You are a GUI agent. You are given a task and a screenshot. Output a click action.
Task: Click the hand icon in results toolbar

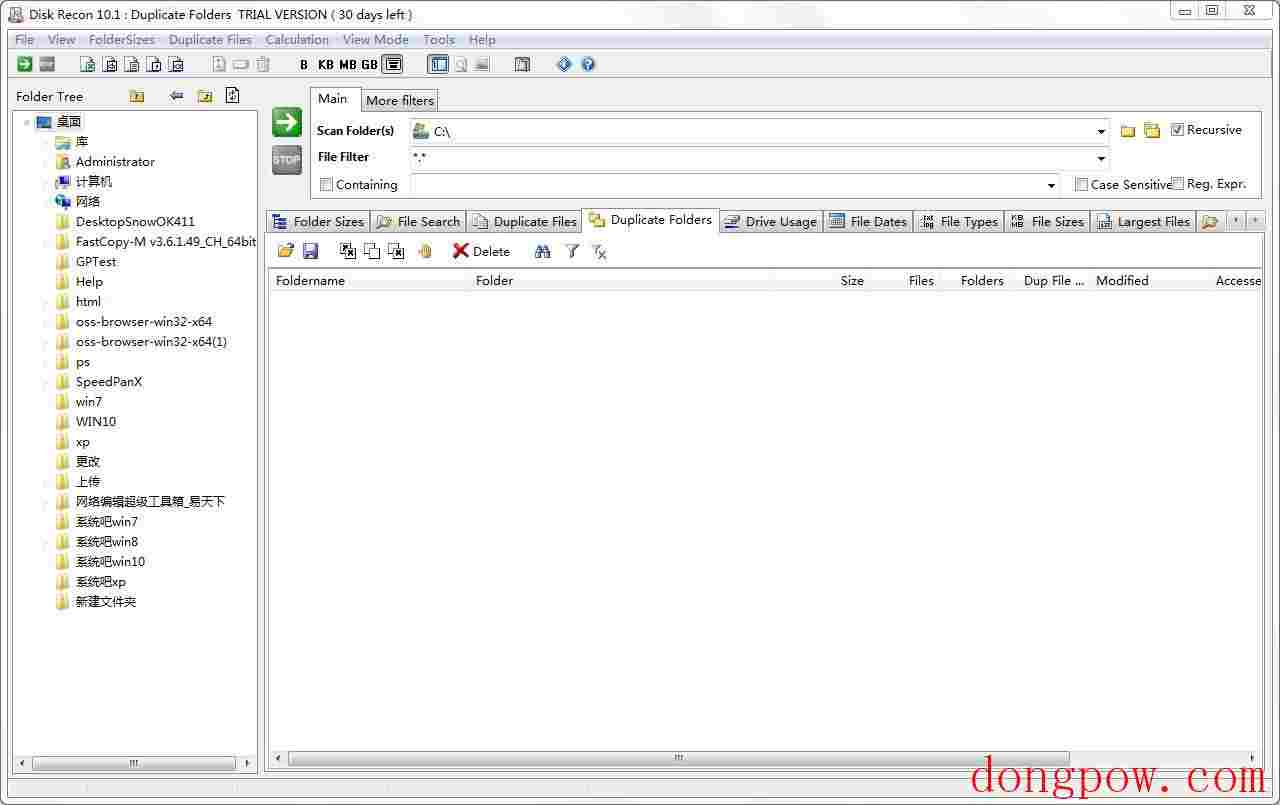coord(425,251)
